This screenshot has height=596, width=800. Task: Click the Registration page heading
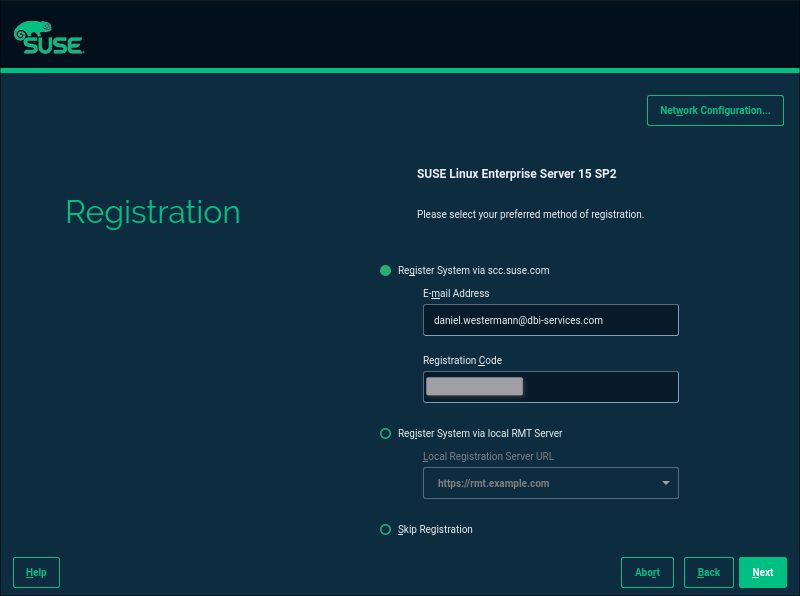pyautogui.click(x=153, y=212)
